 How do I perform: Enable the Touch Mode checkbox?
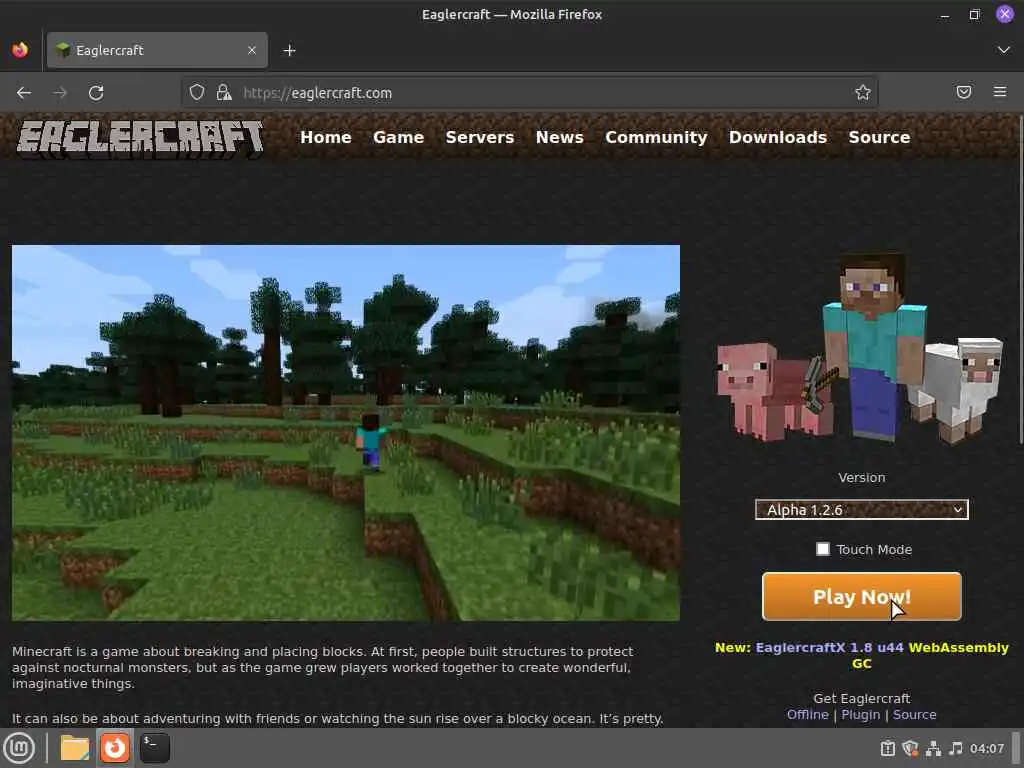[823, 549]
